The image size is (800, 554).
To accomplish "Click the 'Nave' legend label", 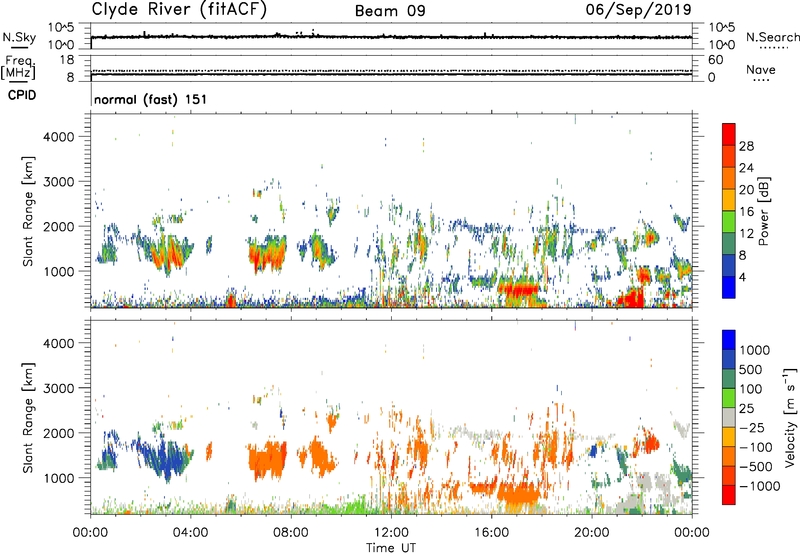I will [x=761, y=69].
